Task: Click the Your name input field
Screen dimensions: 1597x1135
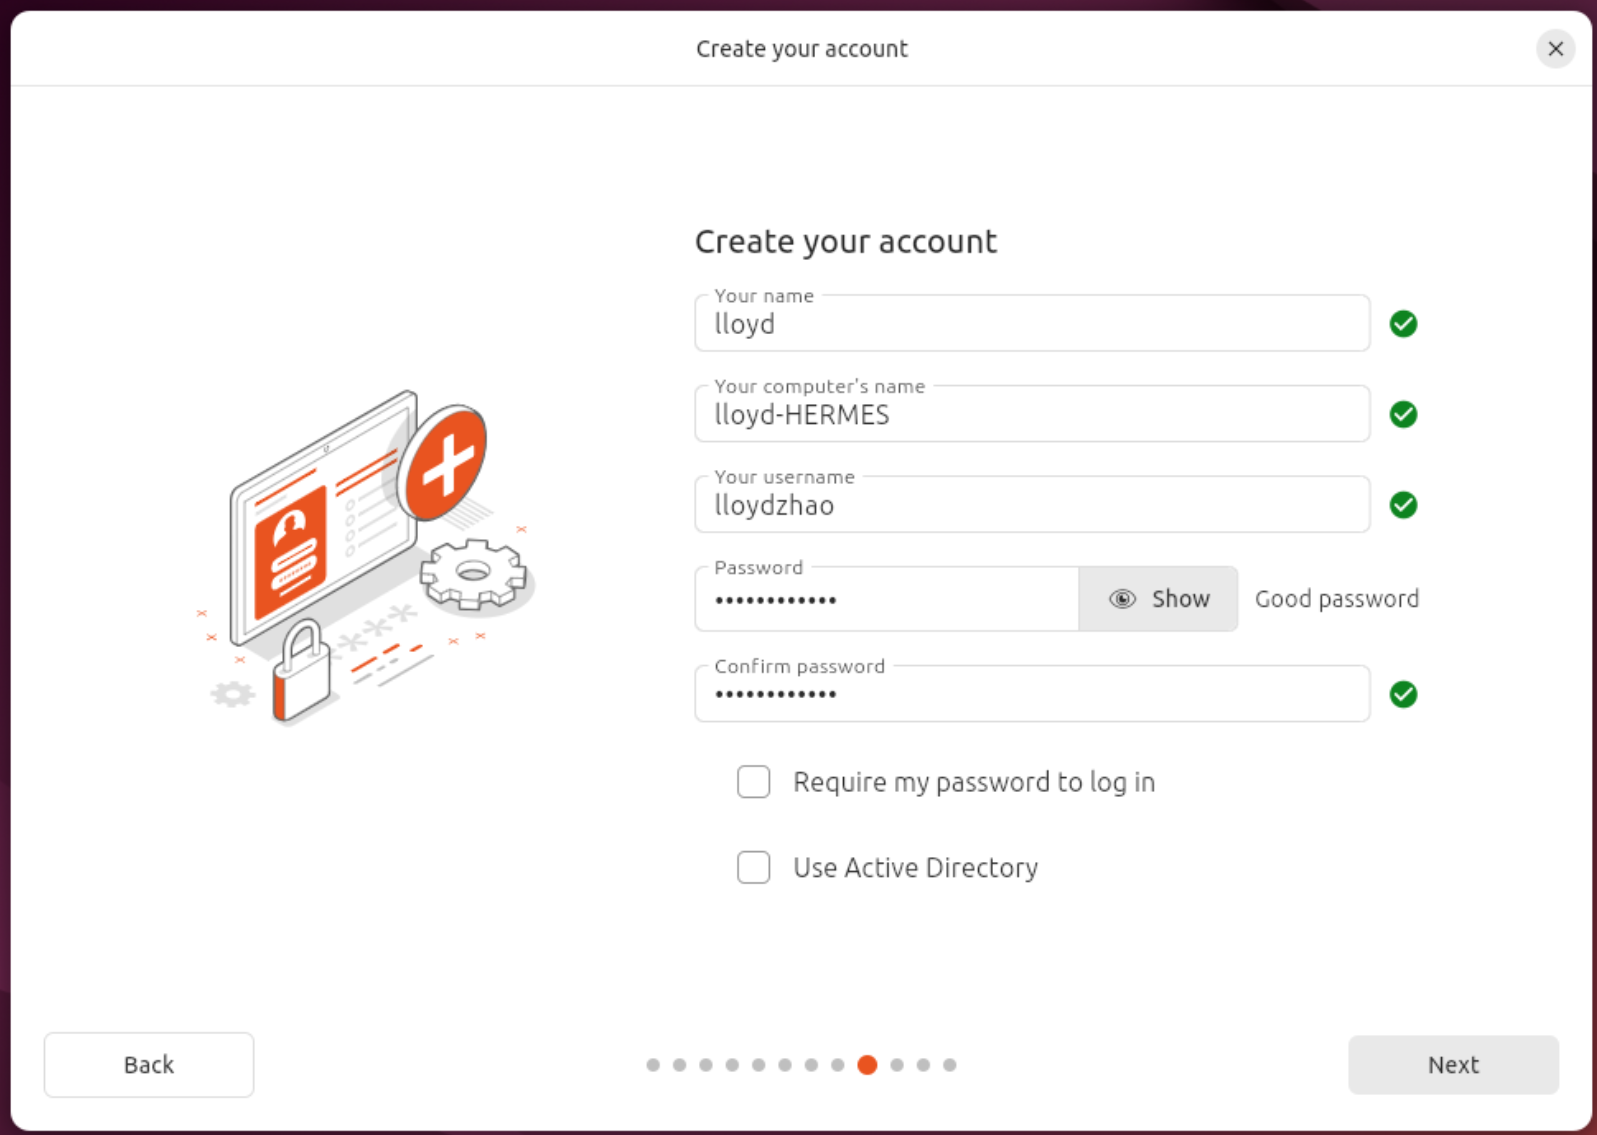Action: pyautogui.click(x=1031, y=324)
